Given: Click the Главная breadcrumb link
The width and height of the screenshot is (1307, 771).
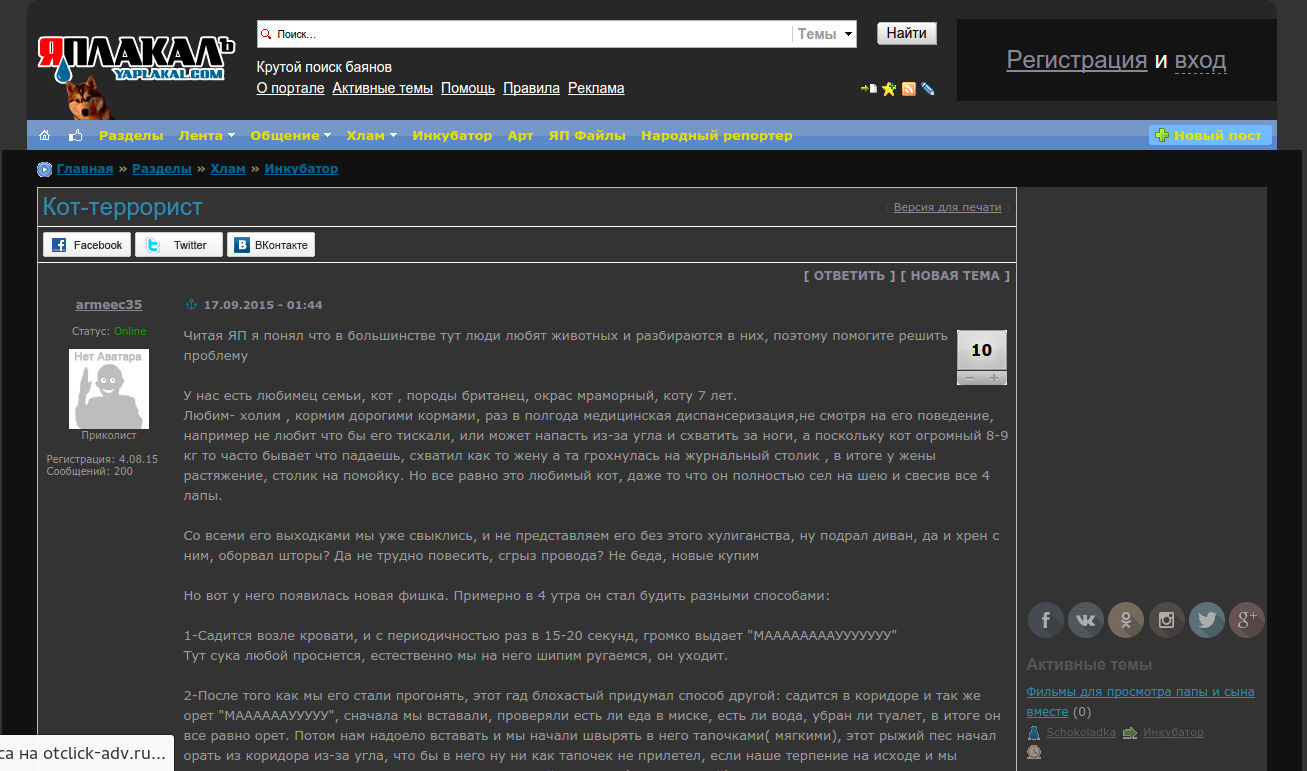Looking at the screenshot, I should click(85, 169).
